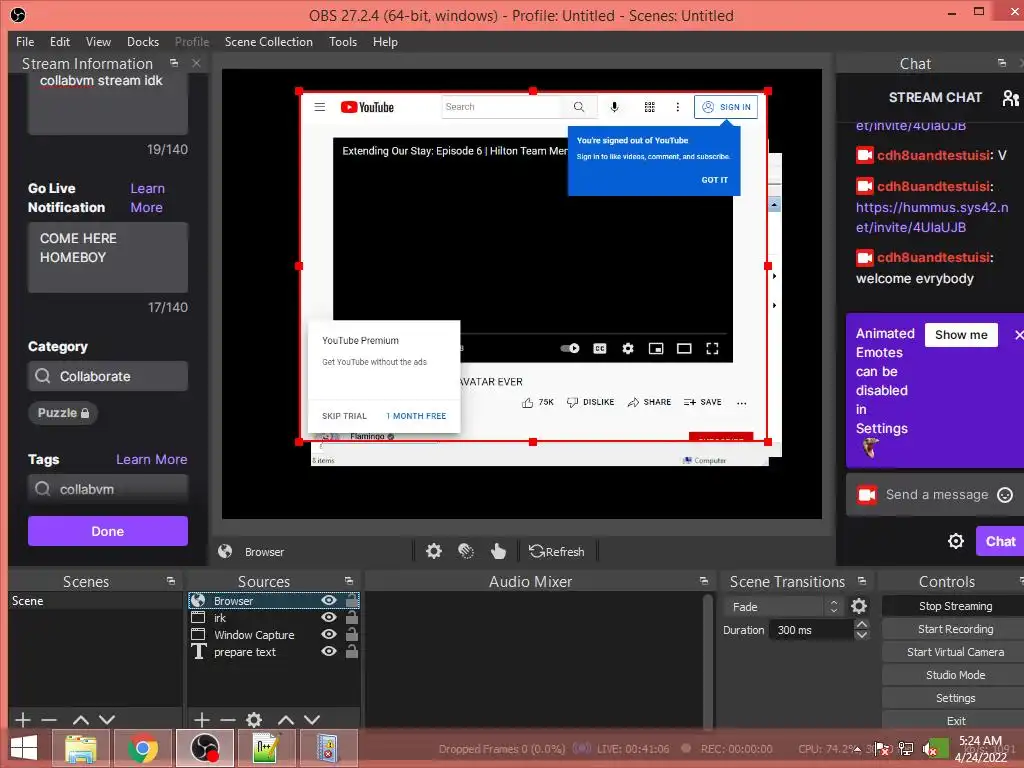1024x768 pixels.
Task: Click Stop Streaming button
Action: click(x=955, y=606)
